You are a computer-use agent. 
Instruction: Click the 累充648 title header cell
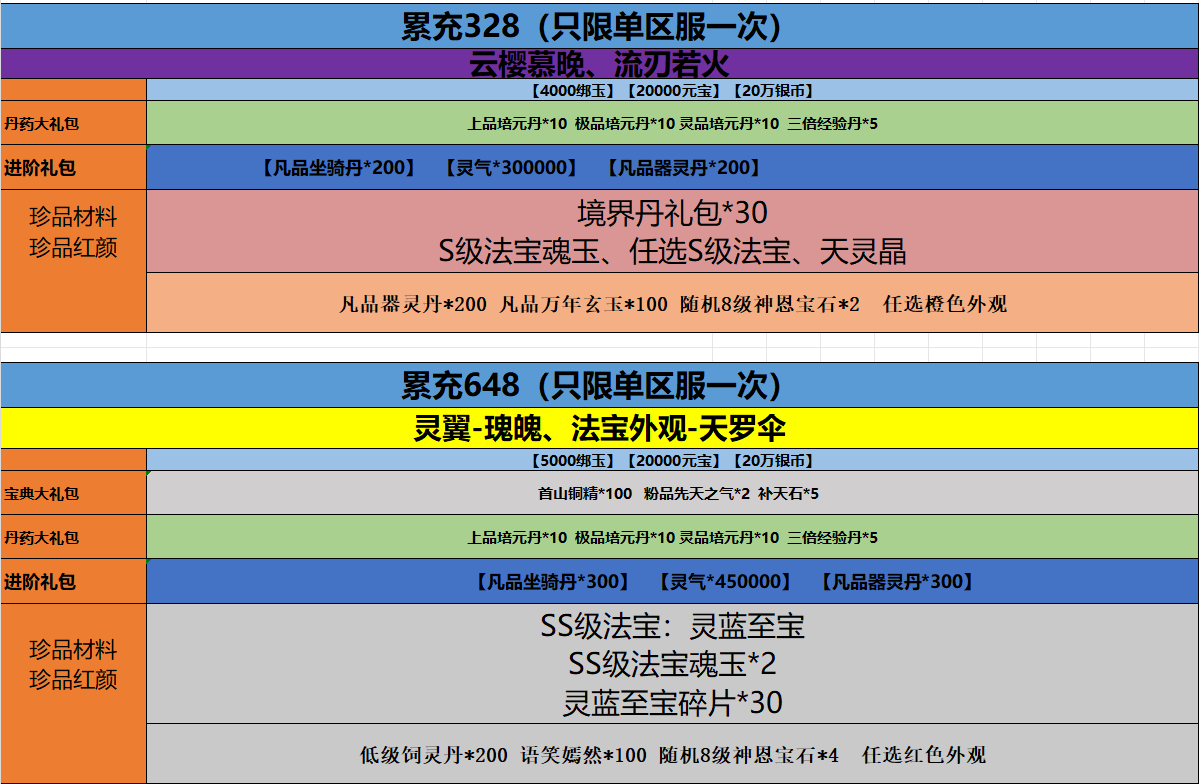pos(599,385)
